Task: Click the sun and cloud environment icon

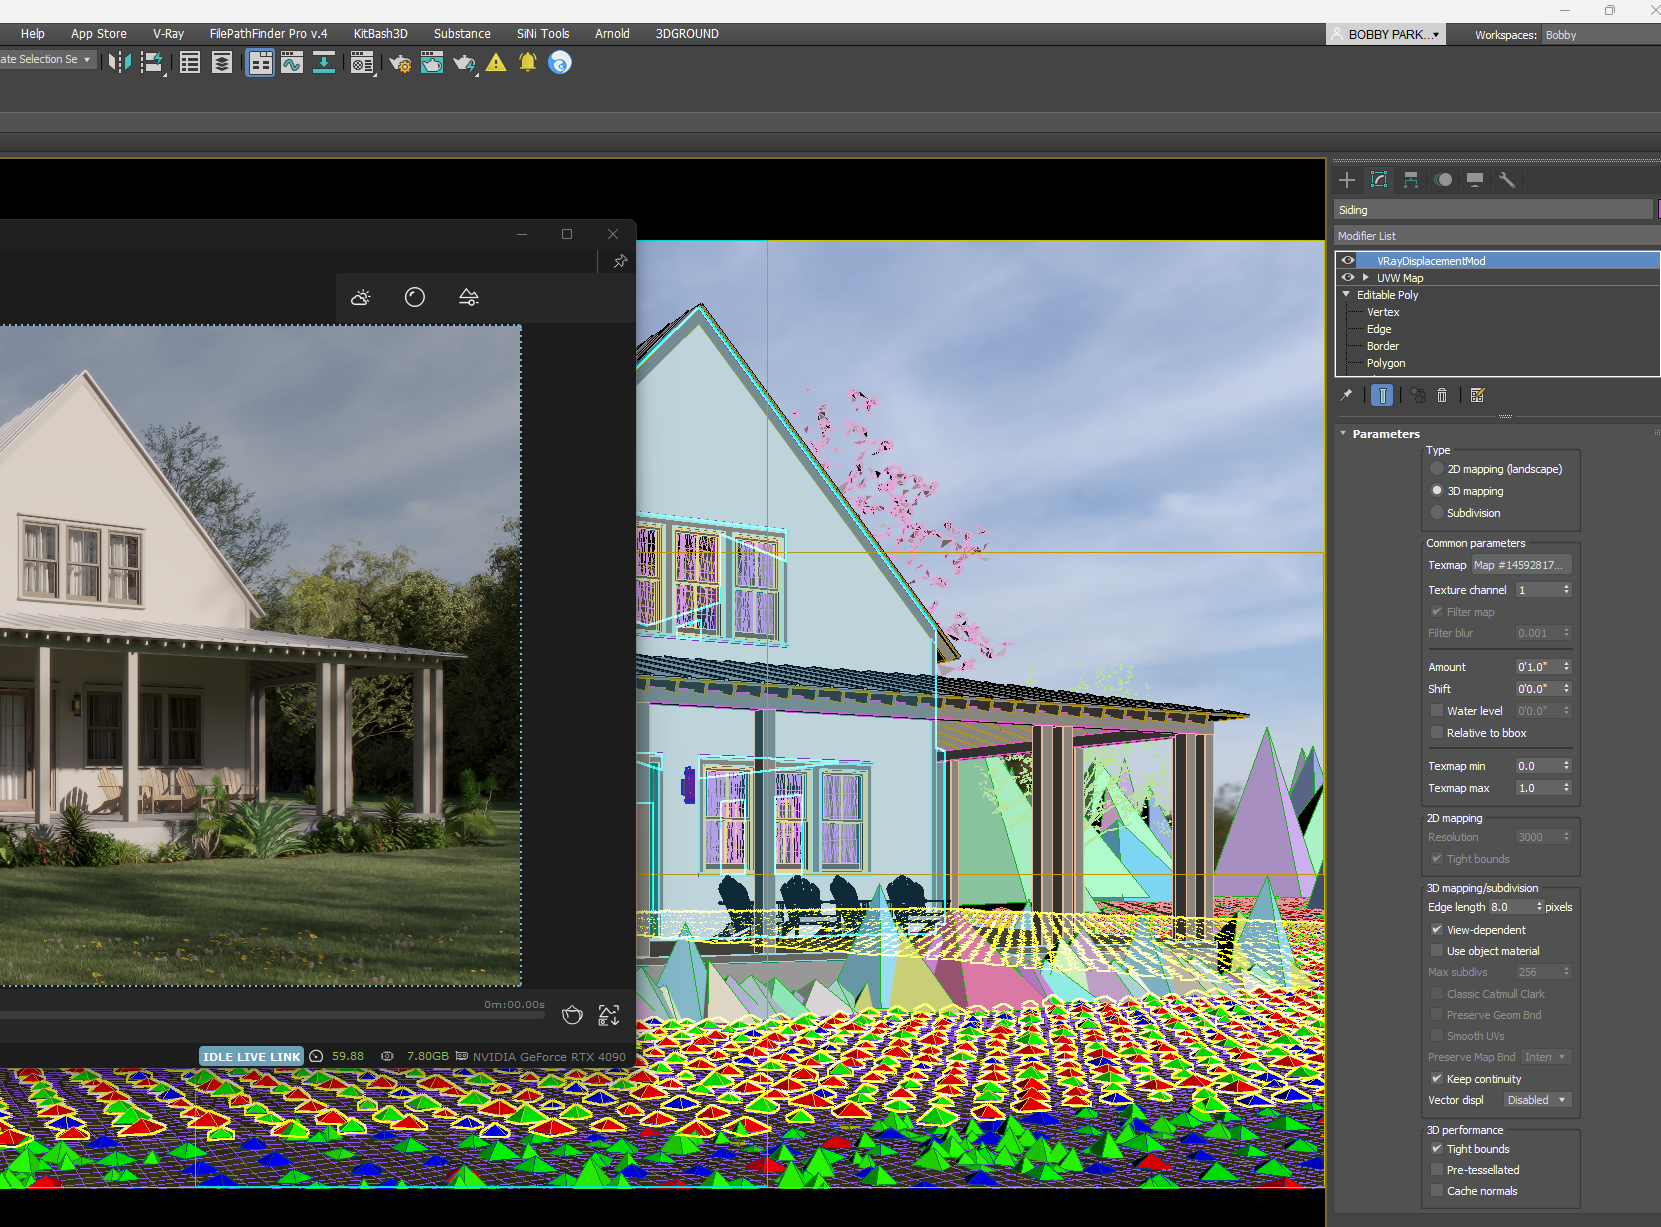Action: click(361, 297)
